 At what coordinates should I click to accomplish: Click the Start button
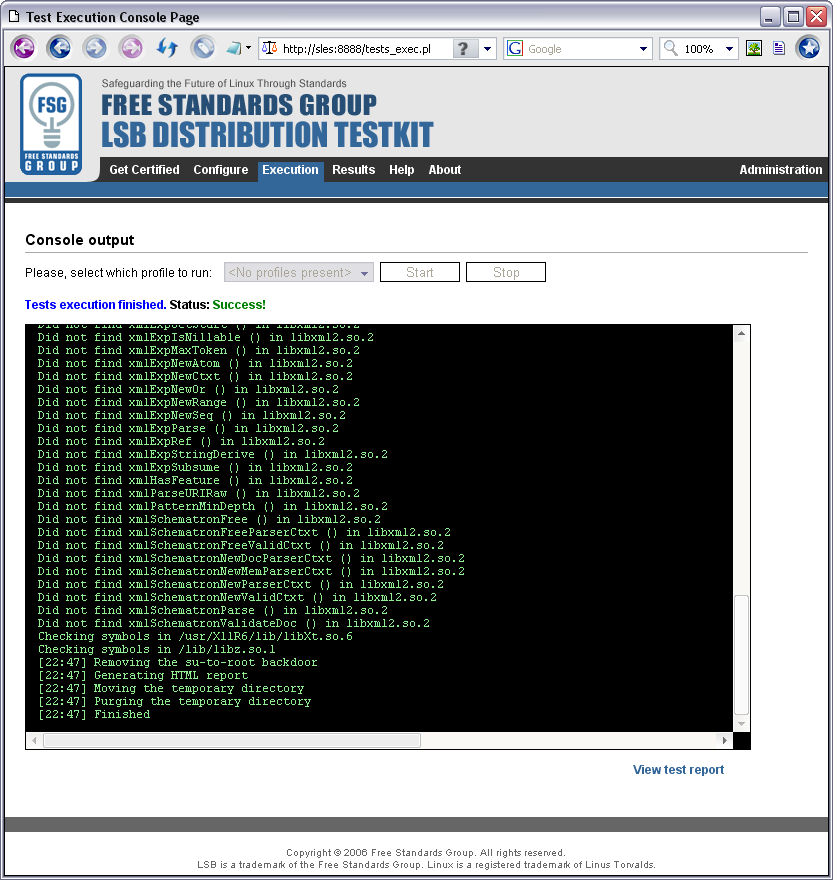pos(420,272)
